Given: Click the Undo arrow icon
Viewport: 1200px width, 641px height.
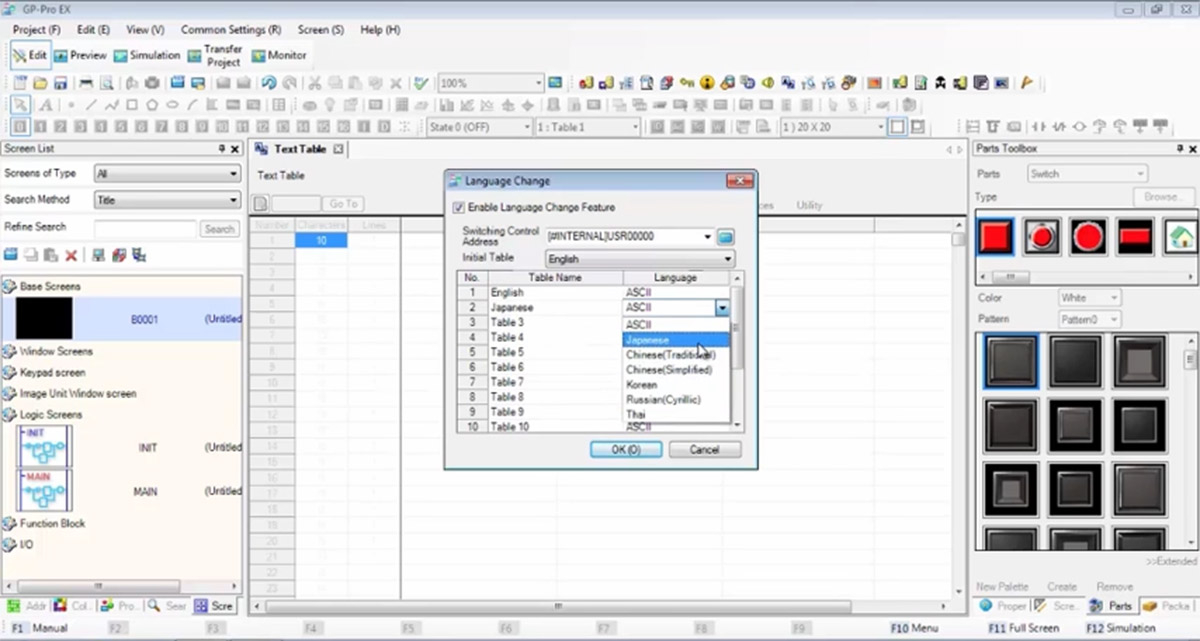Looking at the screenshot, I should pyautogui.click(x=268, y=83).
